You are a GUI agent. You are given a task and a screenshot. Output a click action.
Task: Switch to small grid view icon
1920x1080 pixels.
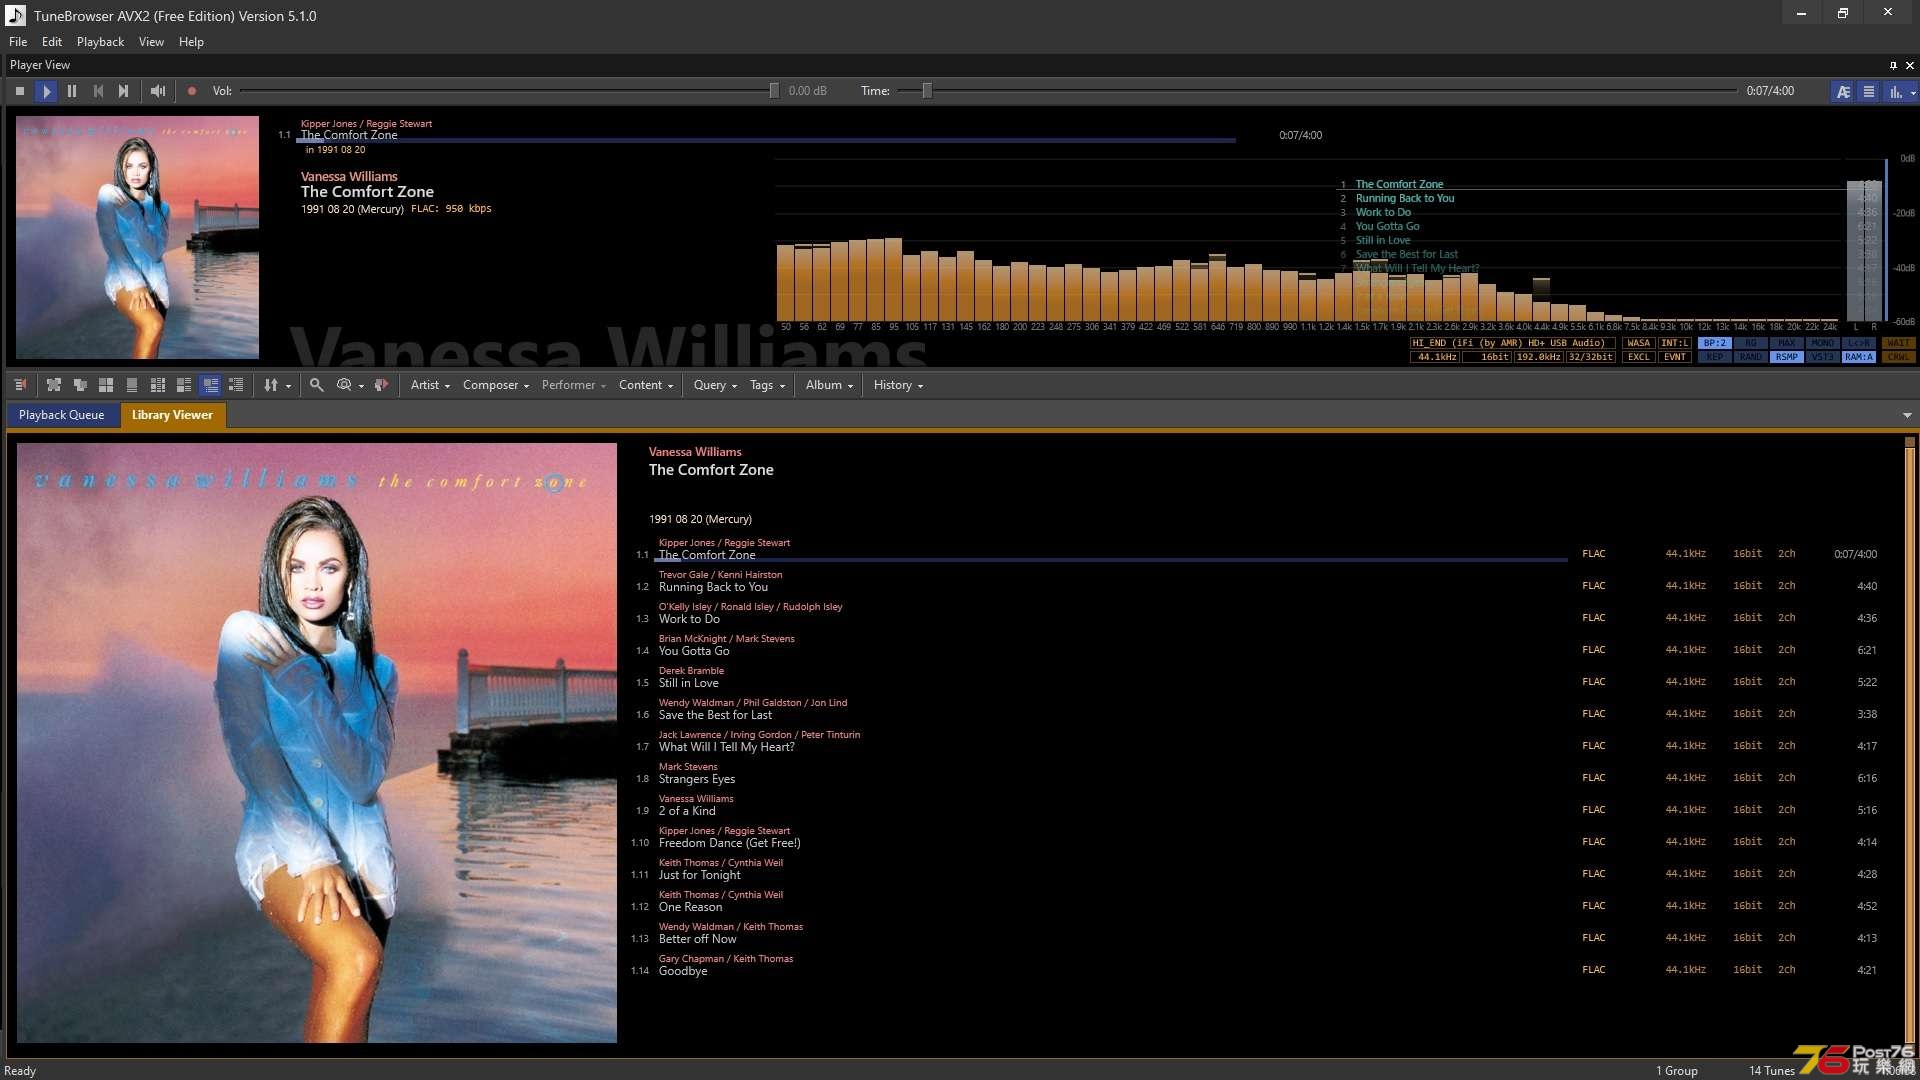pyautogui.click(x=158, y=385)
